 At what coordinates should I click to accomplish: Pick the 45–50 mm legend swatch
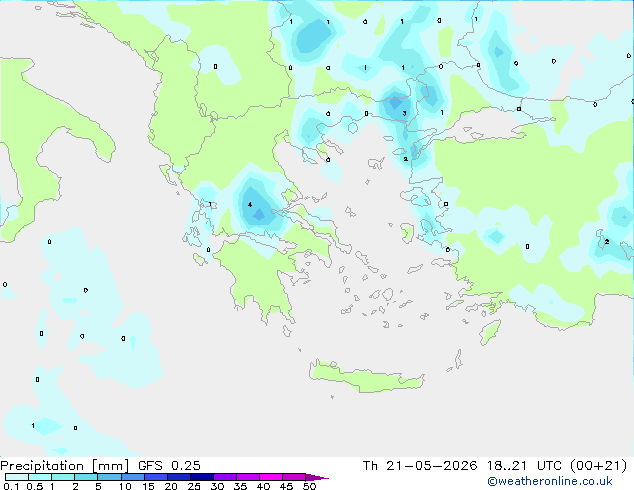[294, 477]
